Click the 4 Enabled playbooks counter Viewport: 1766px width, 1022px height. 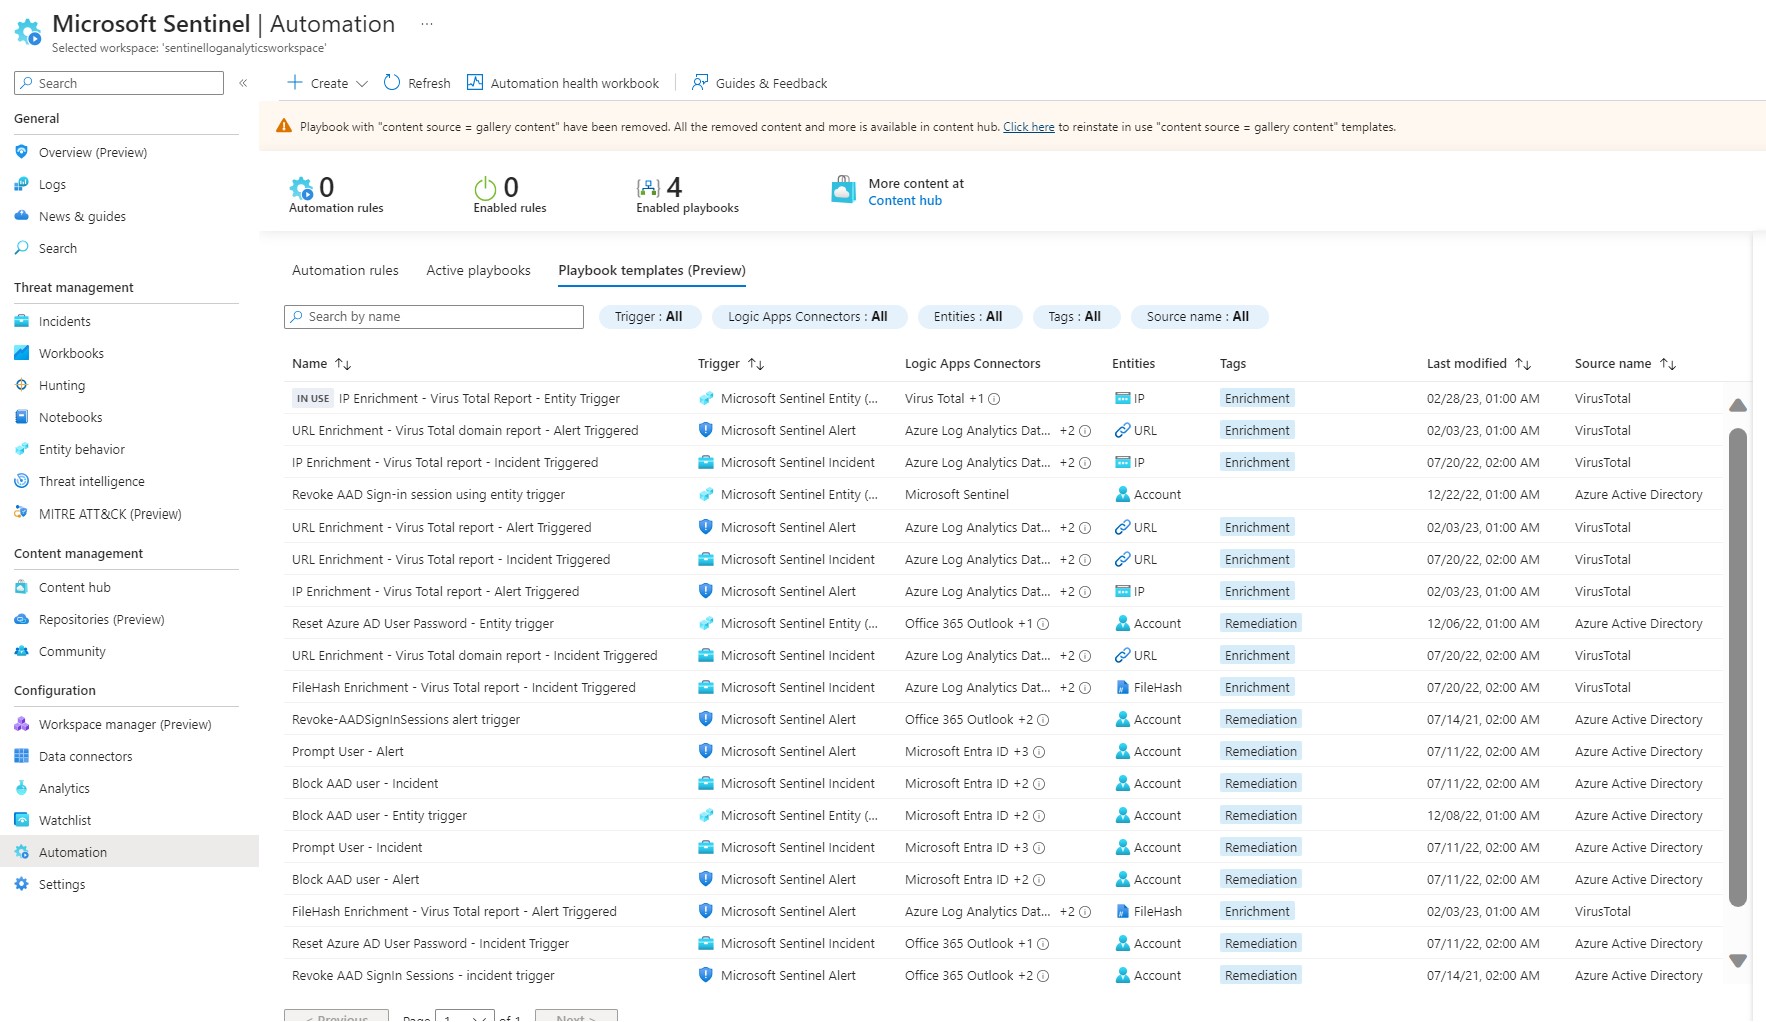click(x=687, y=195)
